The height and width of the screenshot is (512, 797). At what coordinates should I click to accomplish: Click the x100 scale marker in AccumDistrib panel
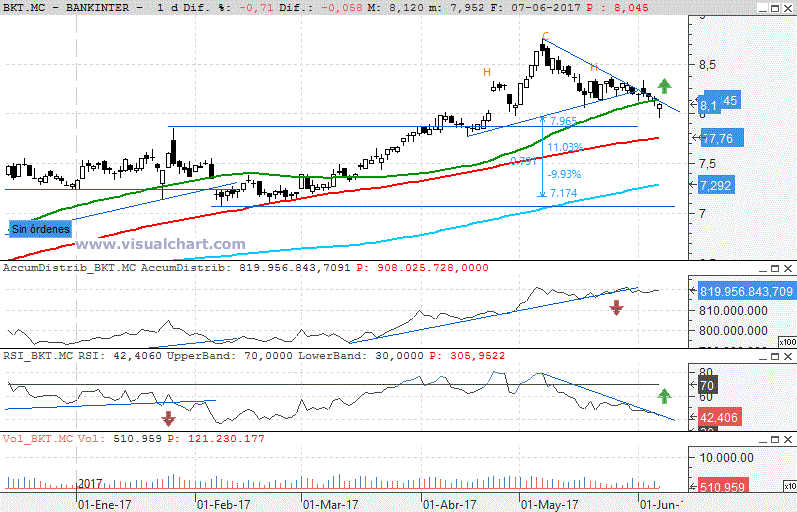pyautogui.click(x=787, y=342)
